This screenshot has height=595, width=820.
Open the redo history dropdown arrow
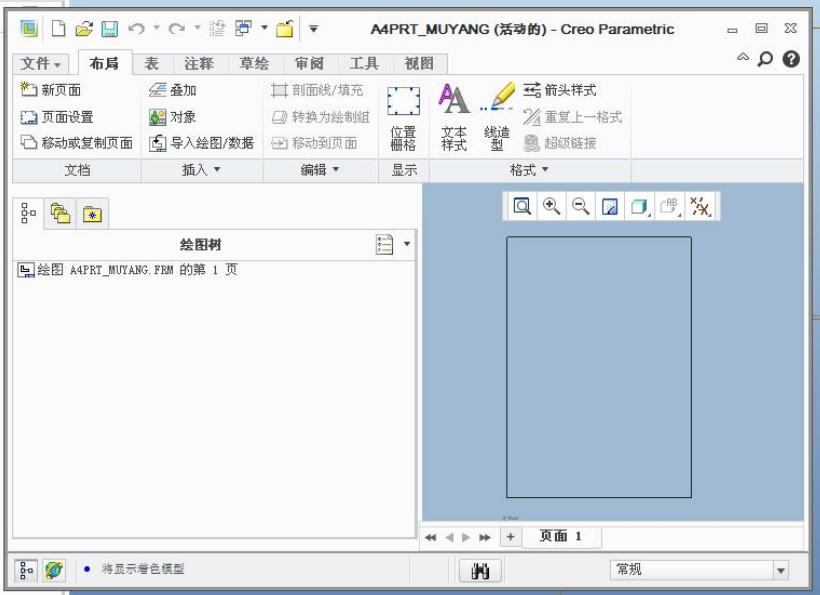click(x=197, y=28)
